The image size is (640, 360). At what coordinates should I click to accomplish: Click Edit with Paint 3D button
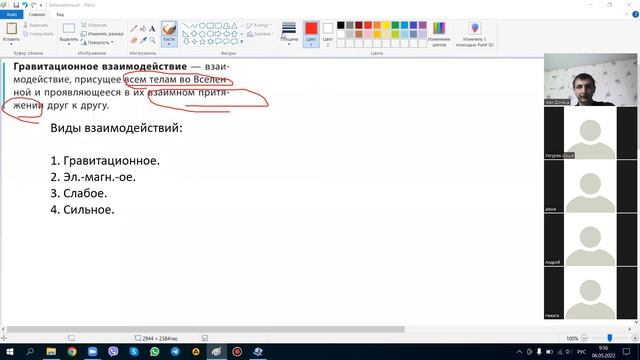pos(475,34)
